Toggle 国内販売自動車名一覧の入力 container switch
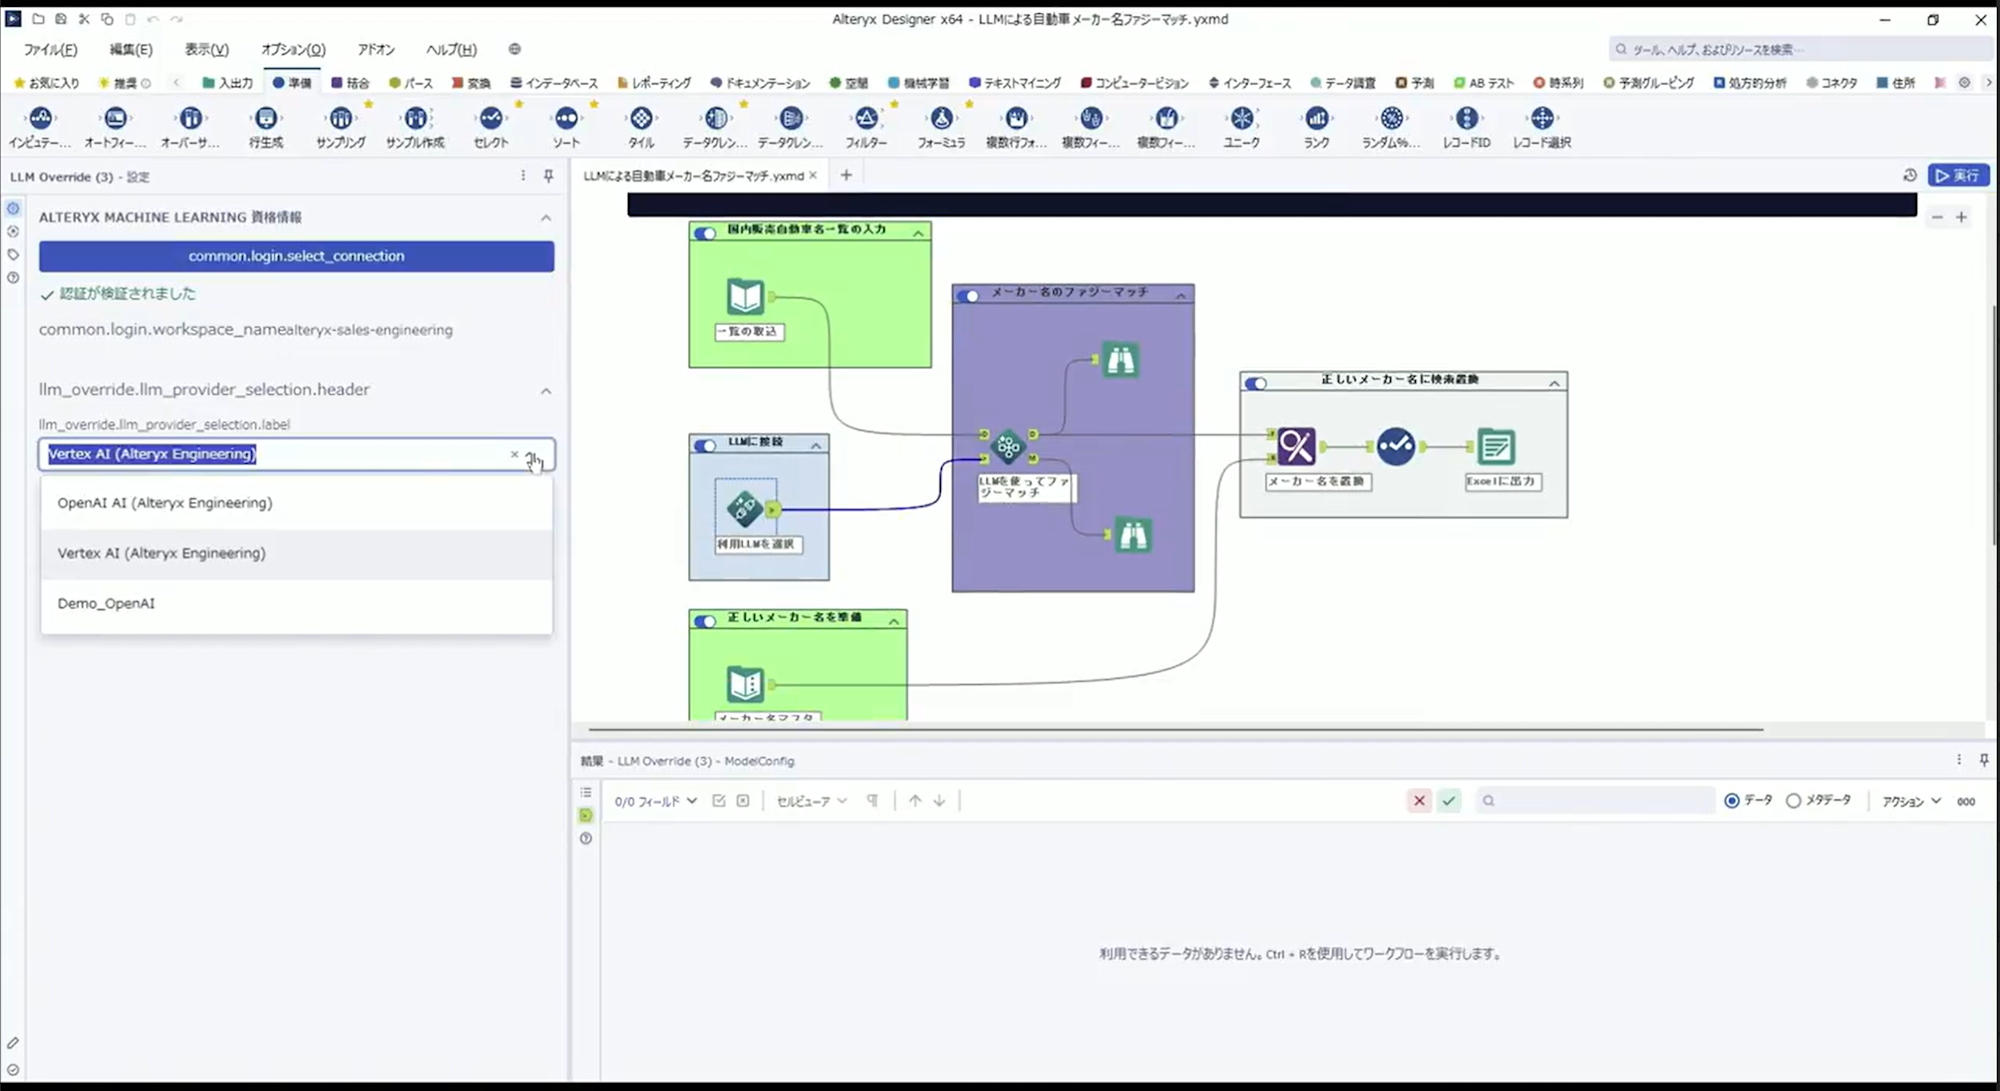This screenshot has height=1091, width=2000. 705,233
